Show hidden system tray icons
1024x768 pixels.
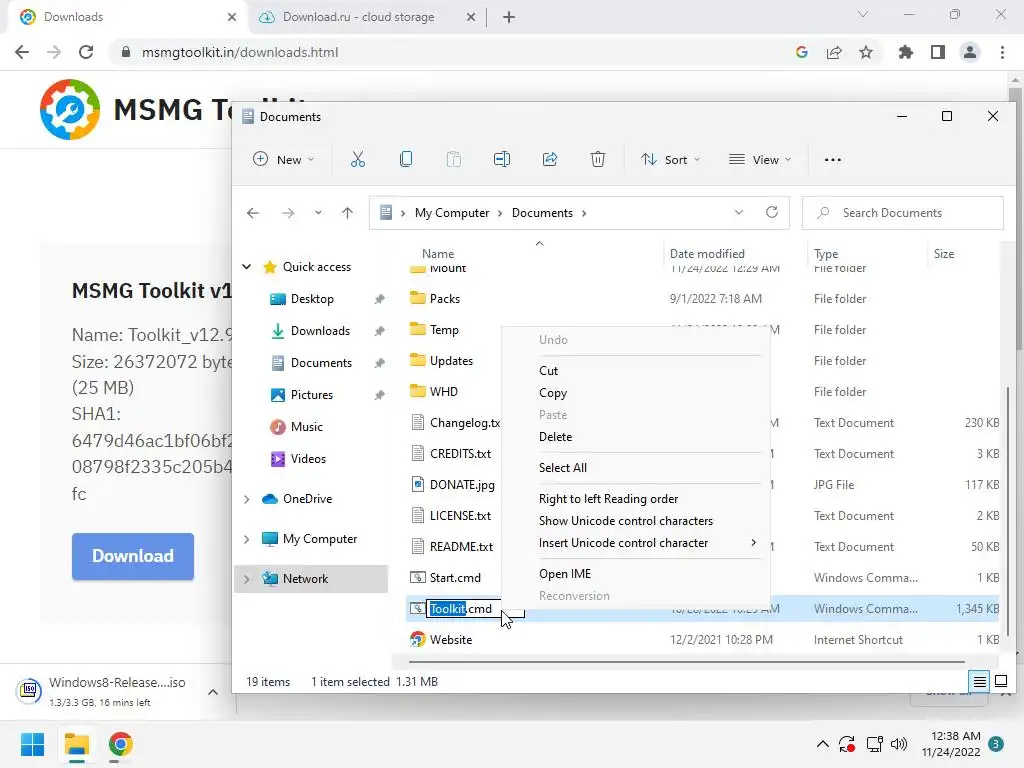tap(823, 744)
